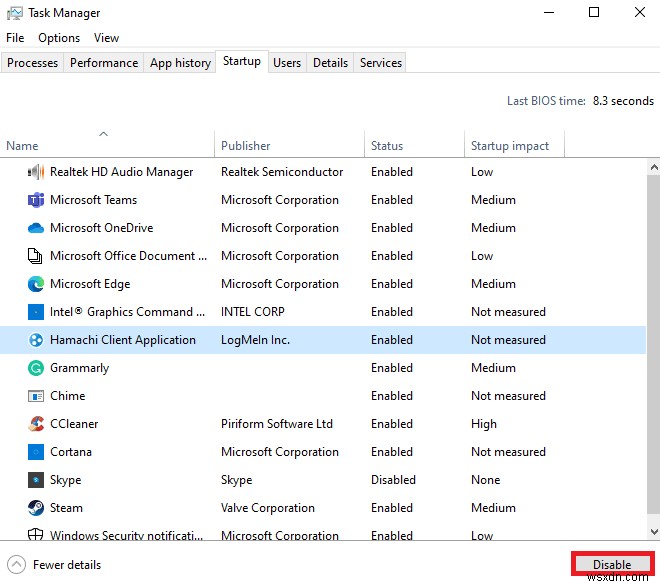This screenshot has height=587, width=660.
Task: Click the Microsoft Teams icon
Action: pos(36,200)
